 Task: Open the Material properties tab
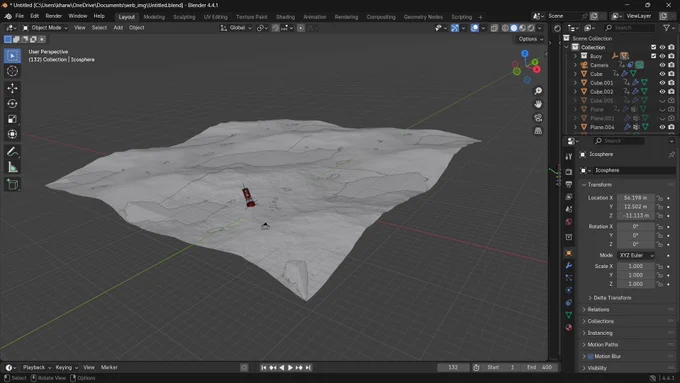[x=569, y=327]
